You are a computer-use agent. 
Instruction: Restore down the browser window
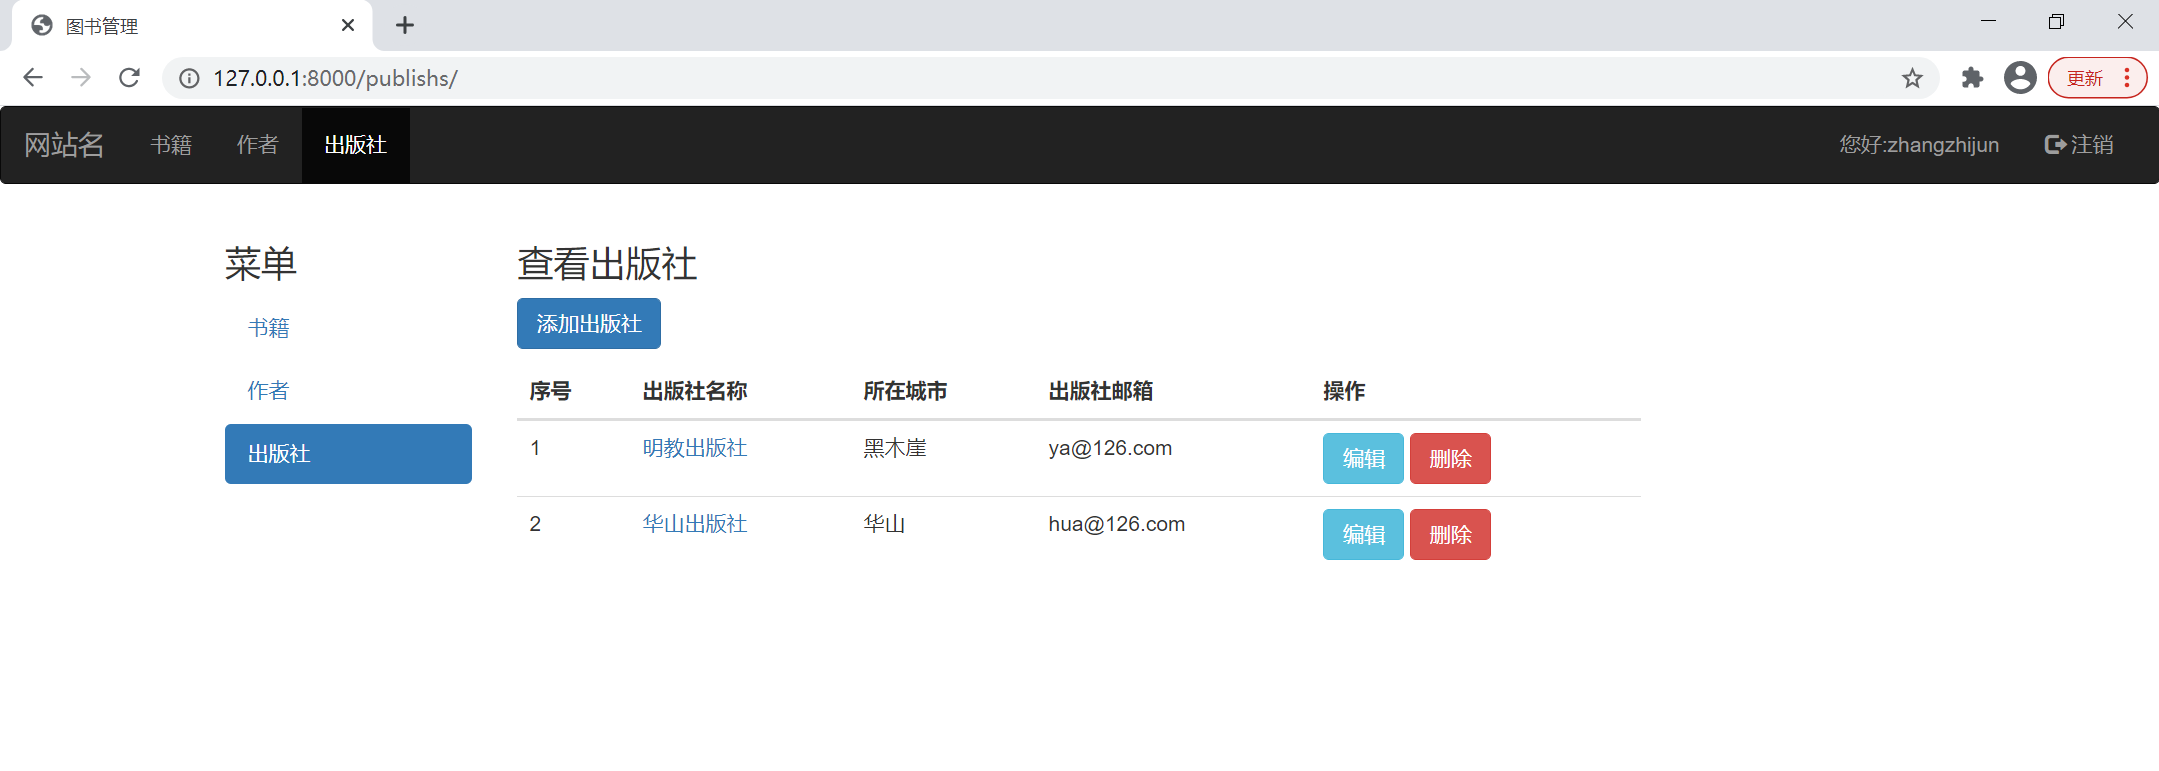click(2056, 22)
